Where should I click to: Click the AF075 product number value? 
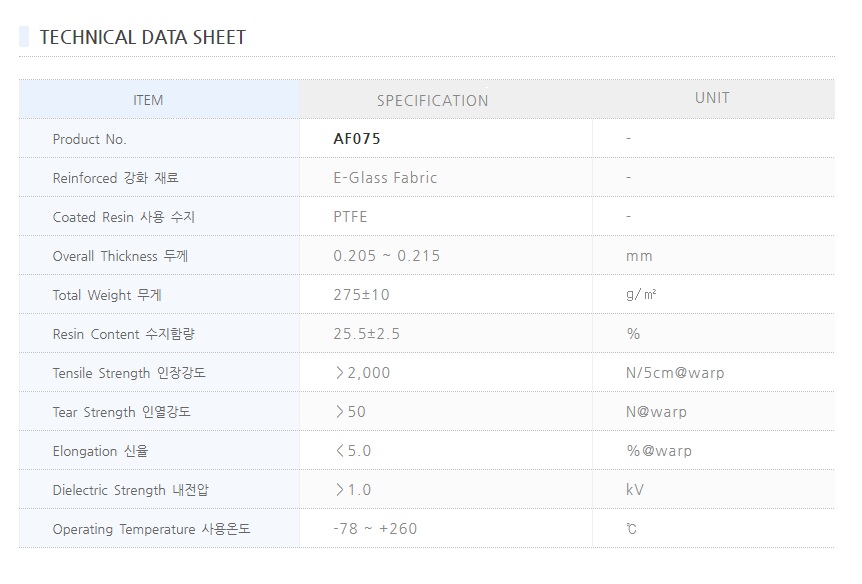coord(357,139)
